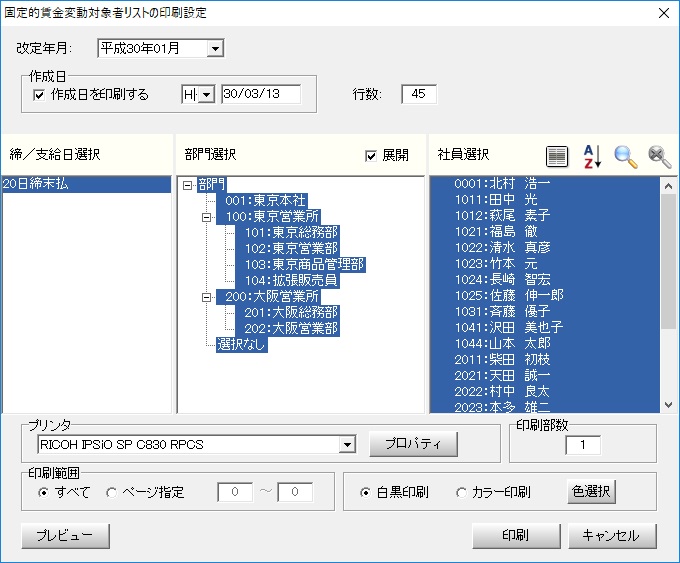Open the era H dropdown

pos(206,95)
